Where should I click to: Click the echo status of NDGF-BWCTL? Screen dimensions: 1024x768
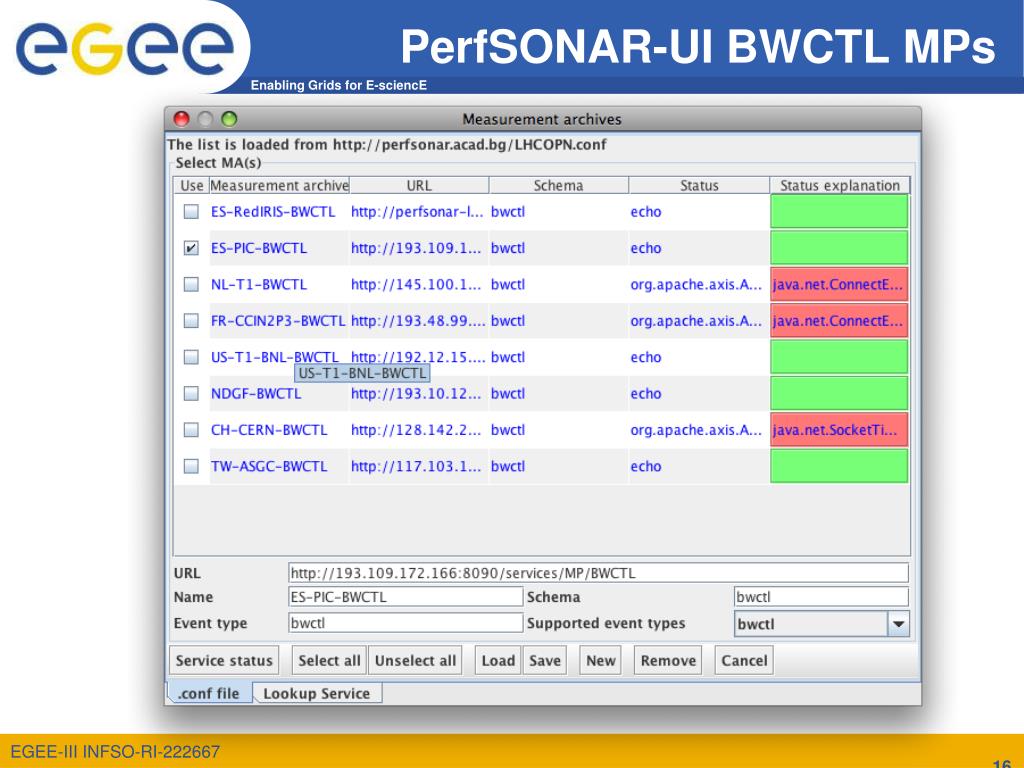coord(646,394)
